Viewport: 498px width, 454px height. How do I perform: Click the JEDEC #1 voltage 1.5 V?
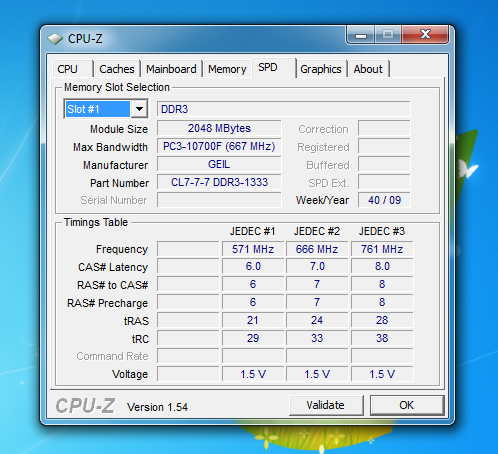[253, 374]
